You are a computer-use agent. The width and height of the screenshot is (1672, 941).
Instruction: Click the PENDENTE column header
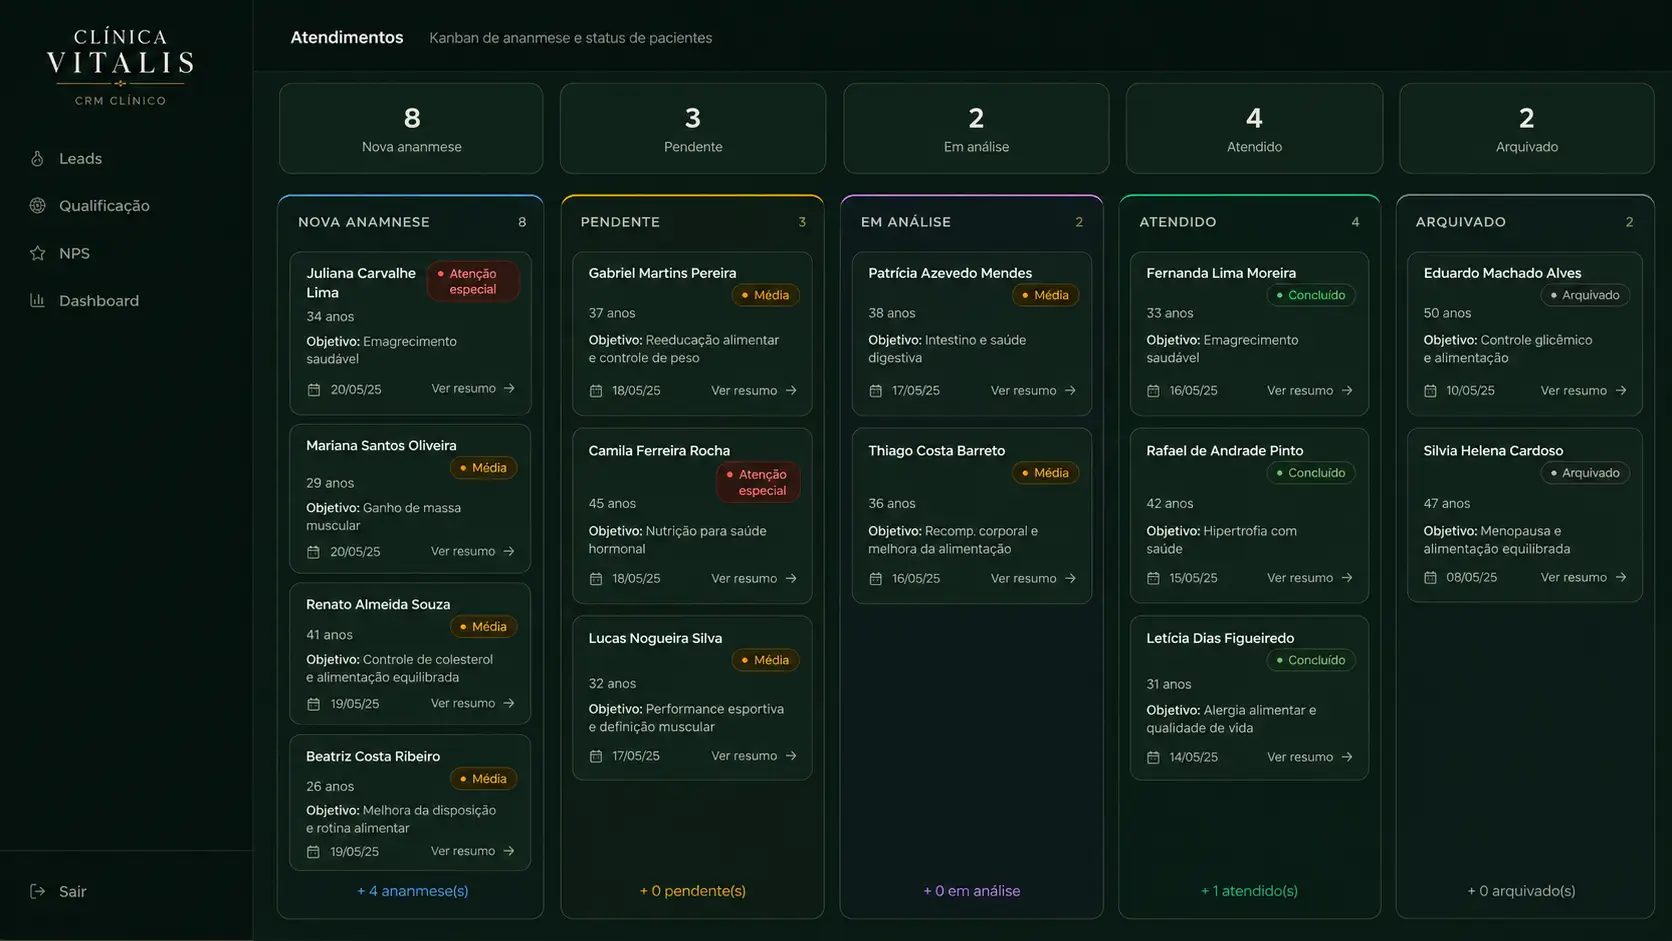click(620, 222)
